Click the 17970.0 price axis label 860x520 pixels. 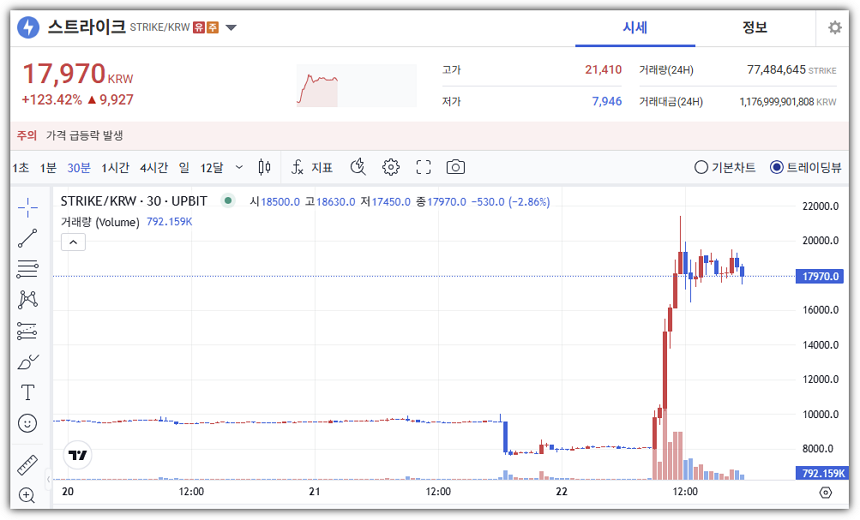point(820,276)
